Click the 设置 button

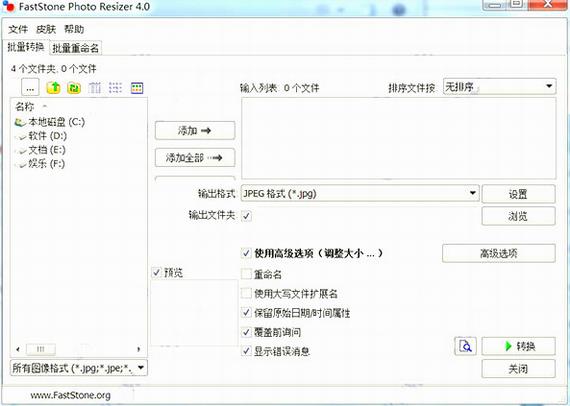coord(518,194)
